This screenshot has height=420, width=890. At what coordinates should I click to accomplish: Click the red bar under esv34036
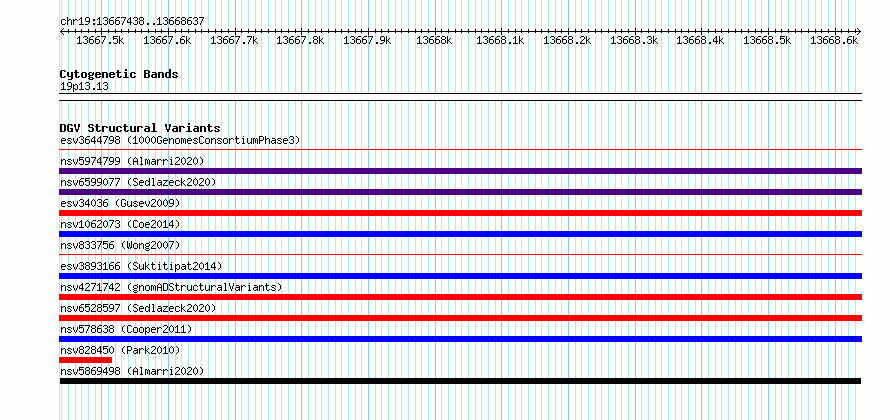point(460,213)
